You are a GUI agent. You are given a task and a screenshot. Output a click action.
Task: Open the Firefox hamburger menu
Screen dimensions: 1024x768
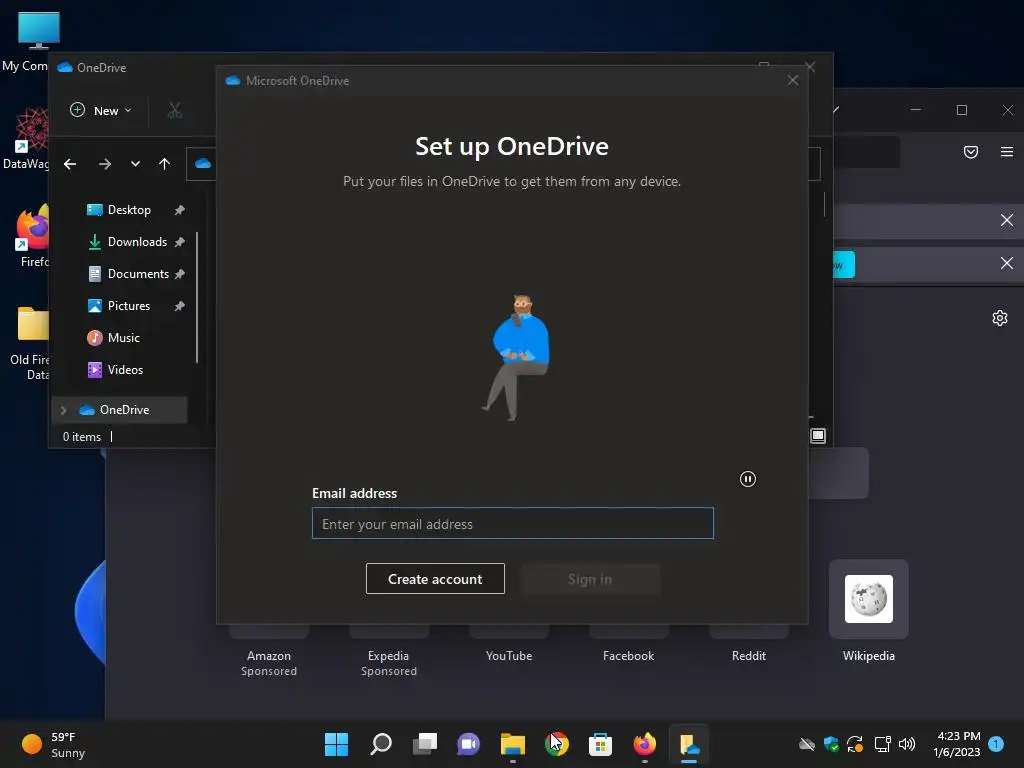[x=1007, y=152]
